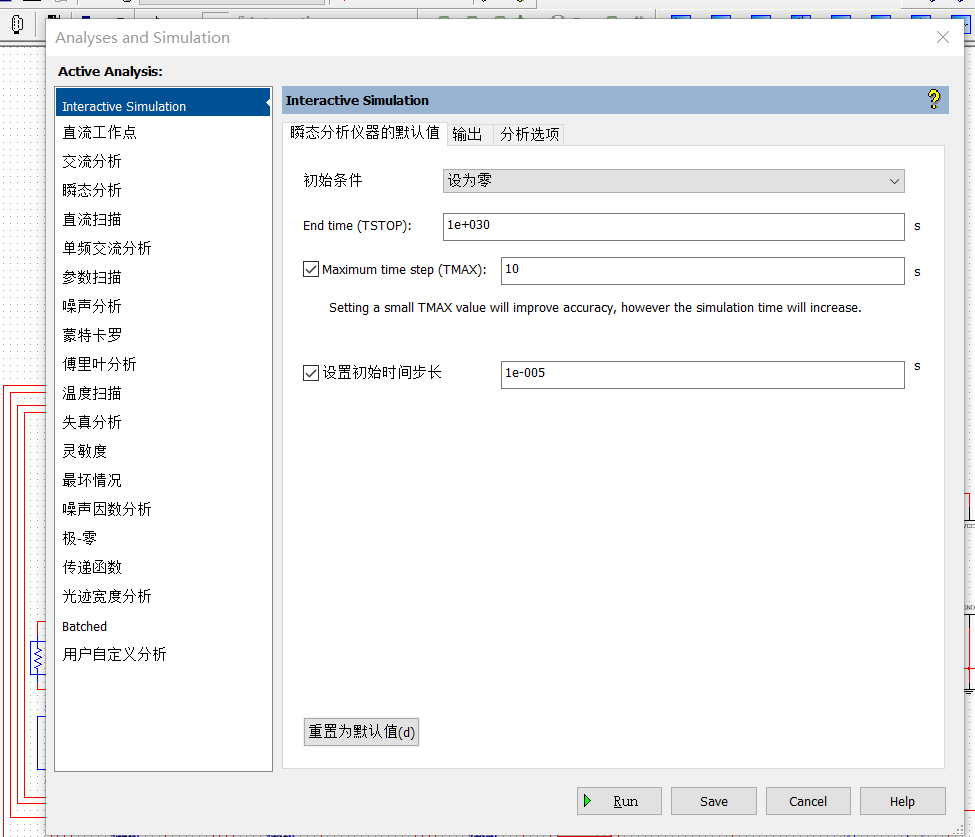Select the 瞬态分析仪器的默认值 tab
Screen dimensions: 975x837
pos(365,133)
